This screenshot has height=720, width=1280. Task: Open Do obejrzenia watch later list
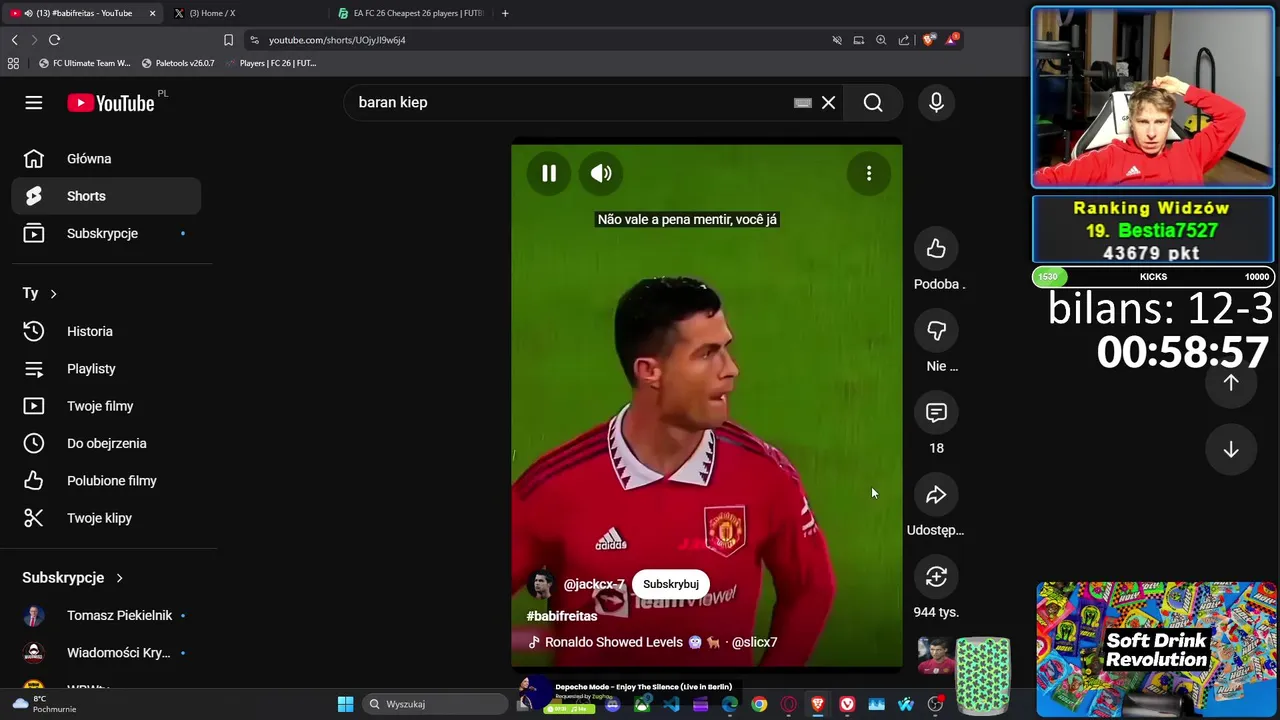click(106, 443)
